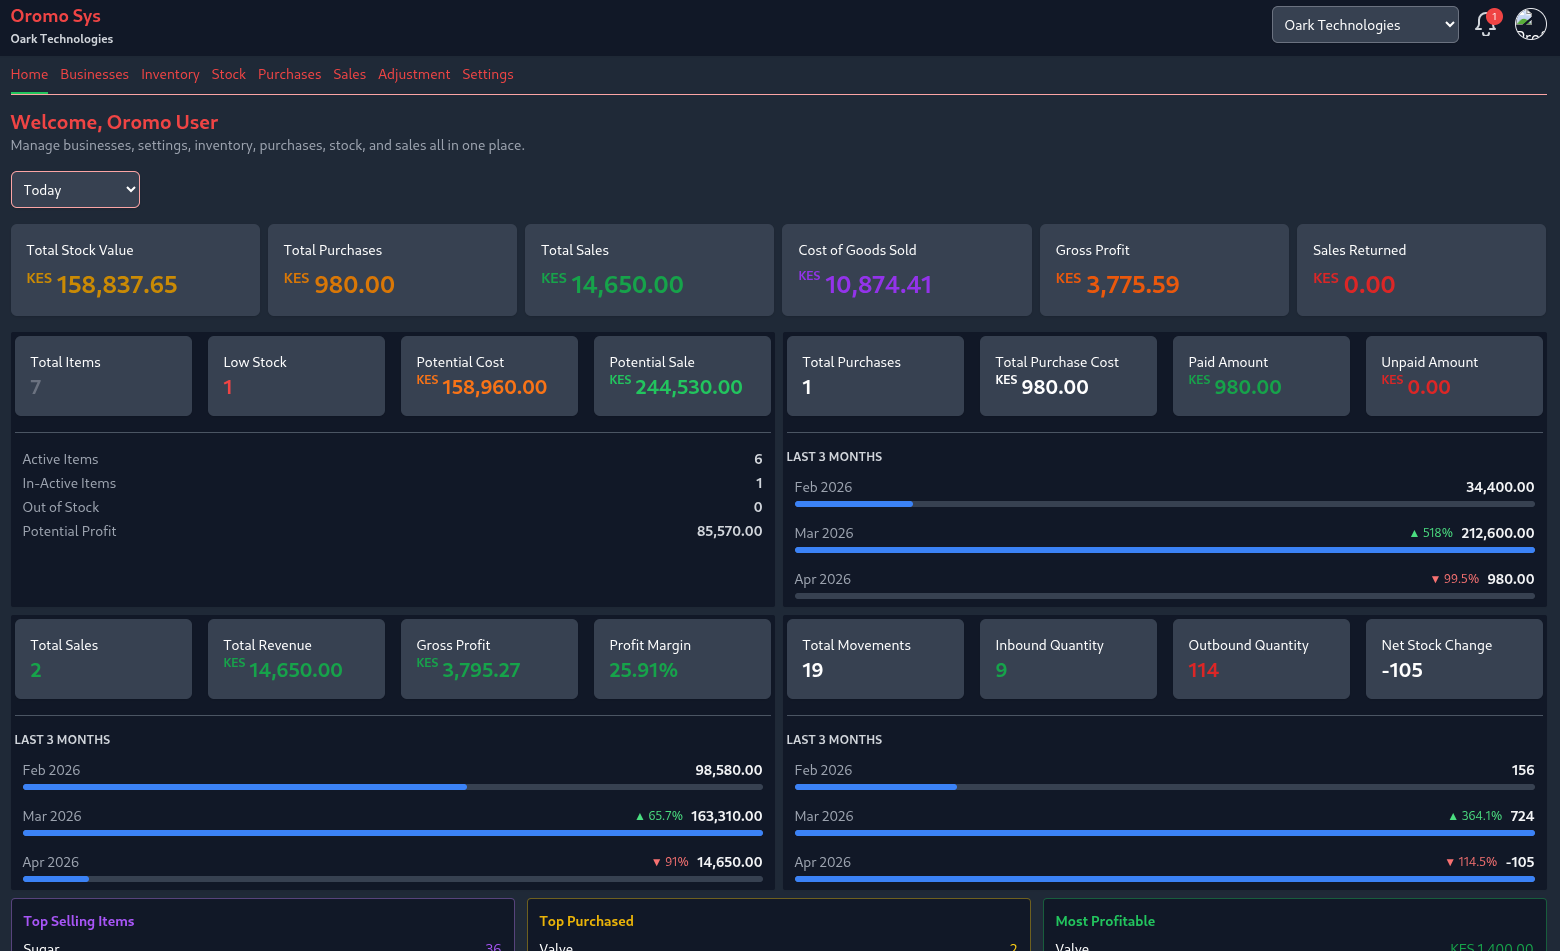The image size is (1560, 951).
Task: Click the Unpaid Amount card
Action: [x=1454, y=376]
